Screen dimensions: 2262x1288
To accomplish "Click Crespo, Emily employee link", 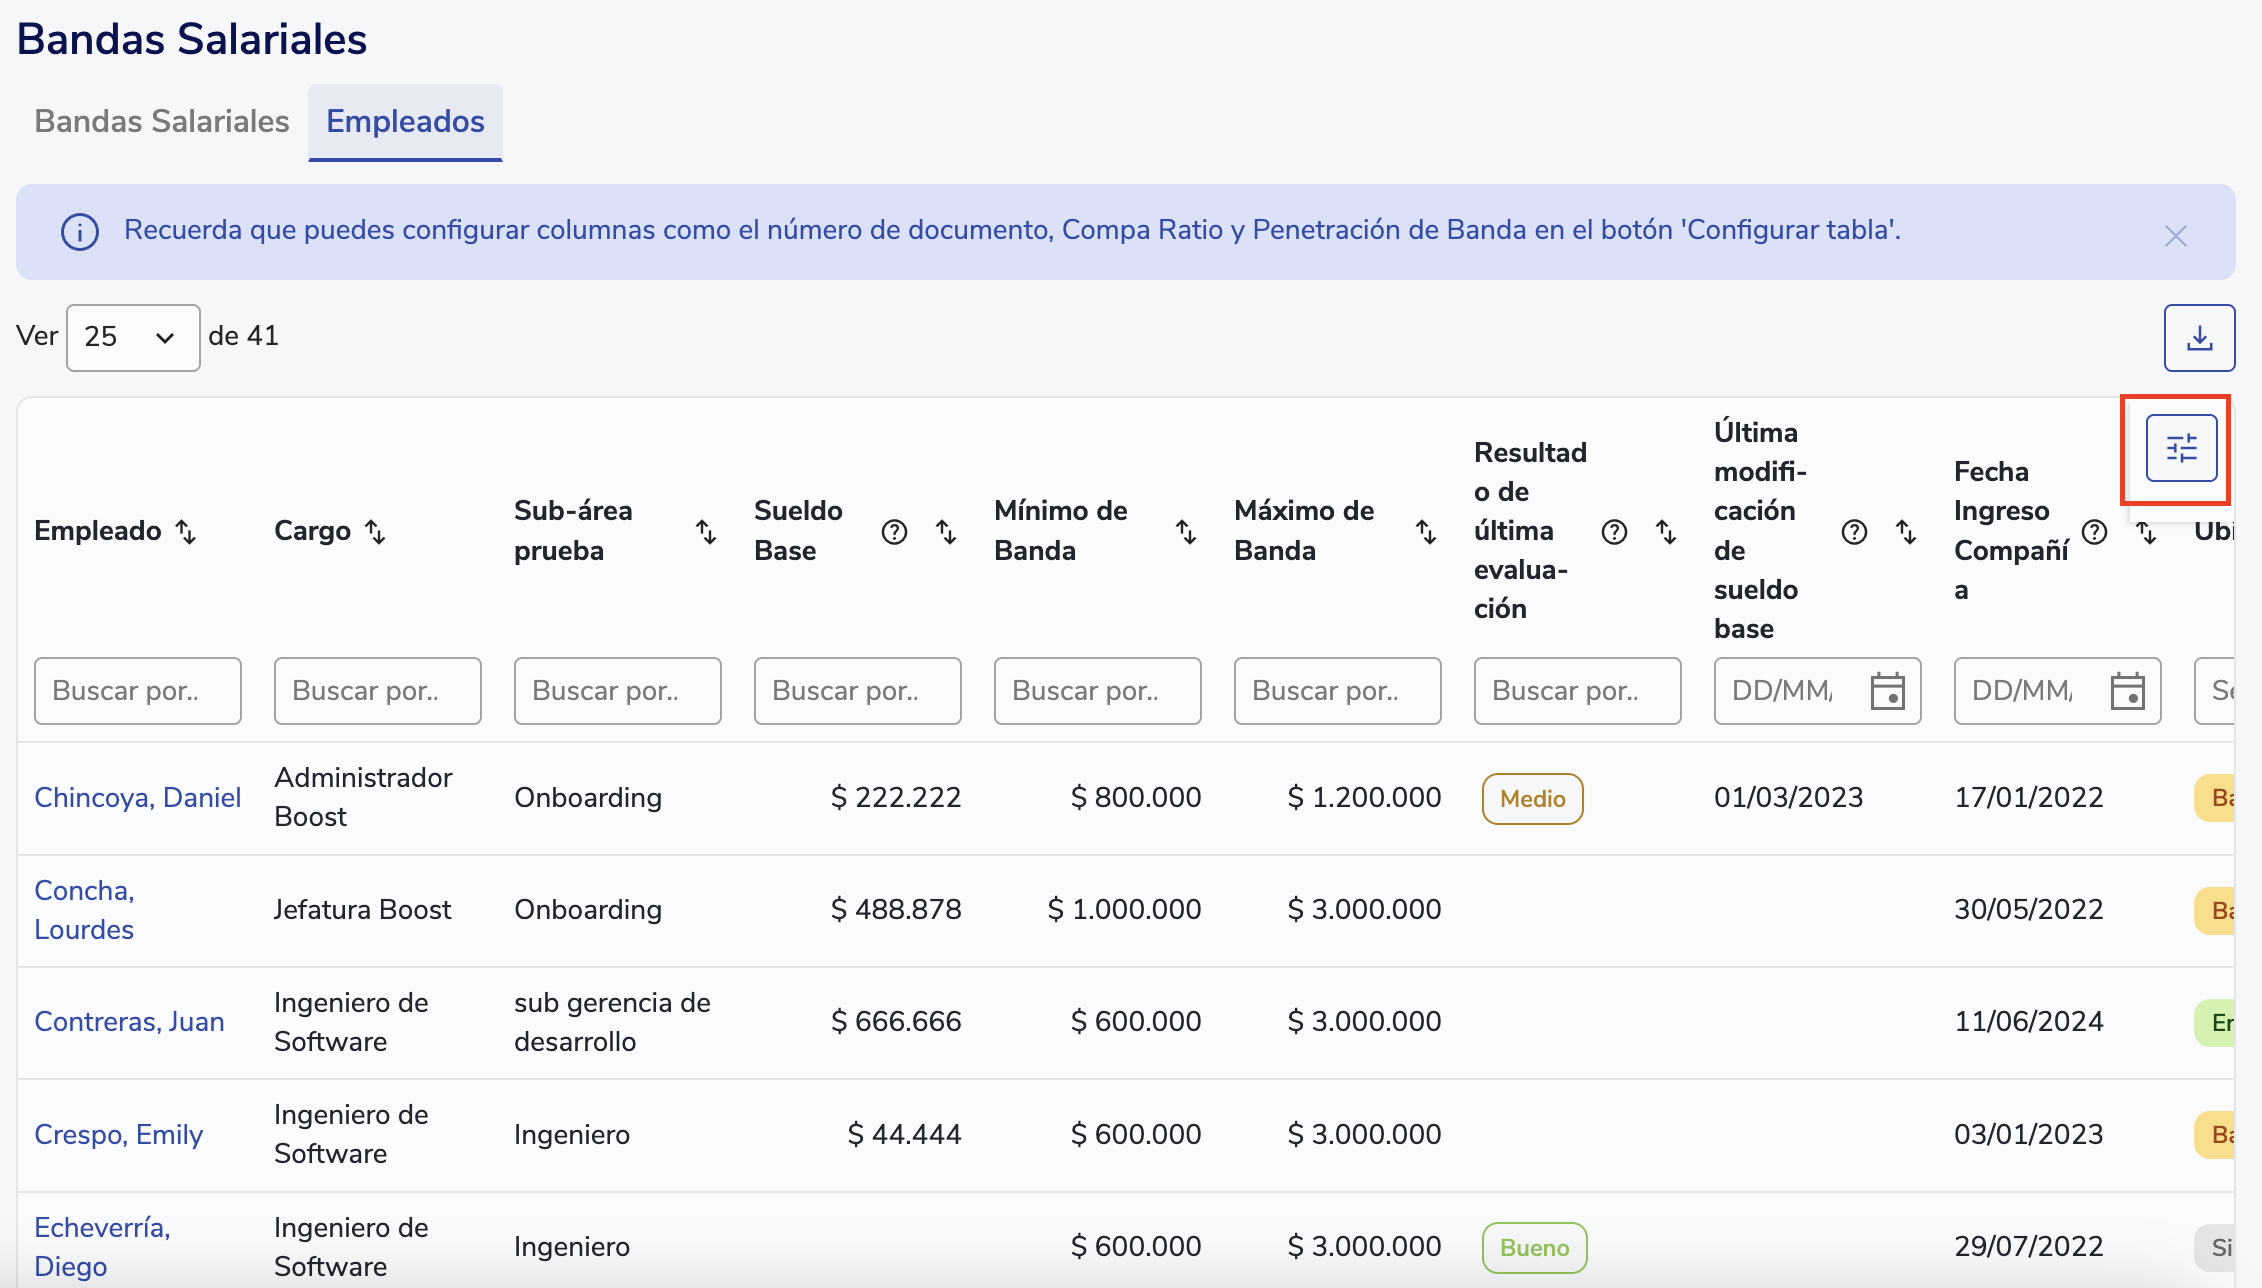I will pyautogui.click(x=118, y=1135).
